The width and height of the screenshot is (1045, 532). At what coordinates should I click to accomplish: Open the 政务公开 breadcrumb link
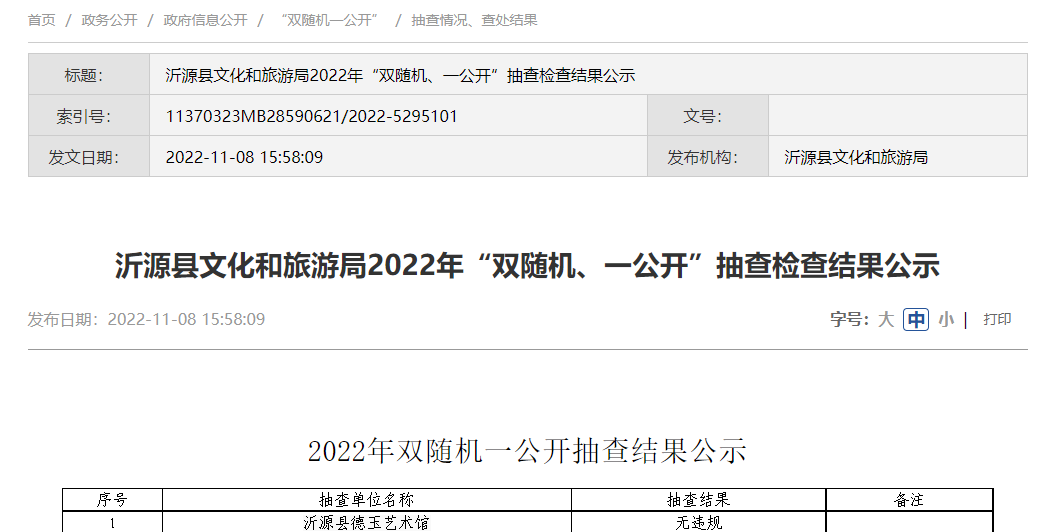pos(109,20)
